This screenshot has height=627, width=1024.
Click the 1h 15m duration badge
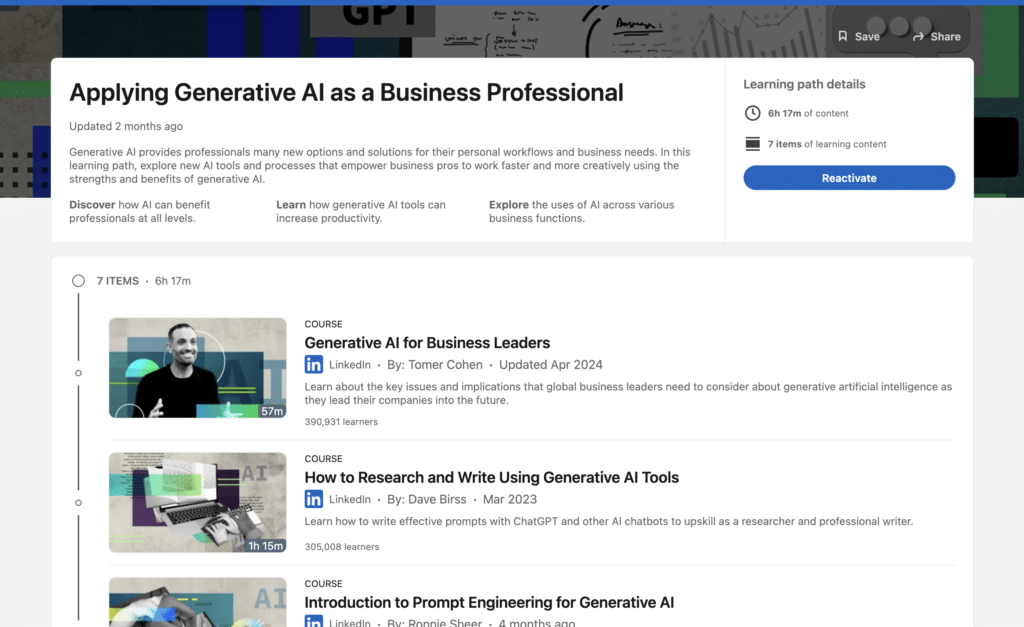pos(265,545)
